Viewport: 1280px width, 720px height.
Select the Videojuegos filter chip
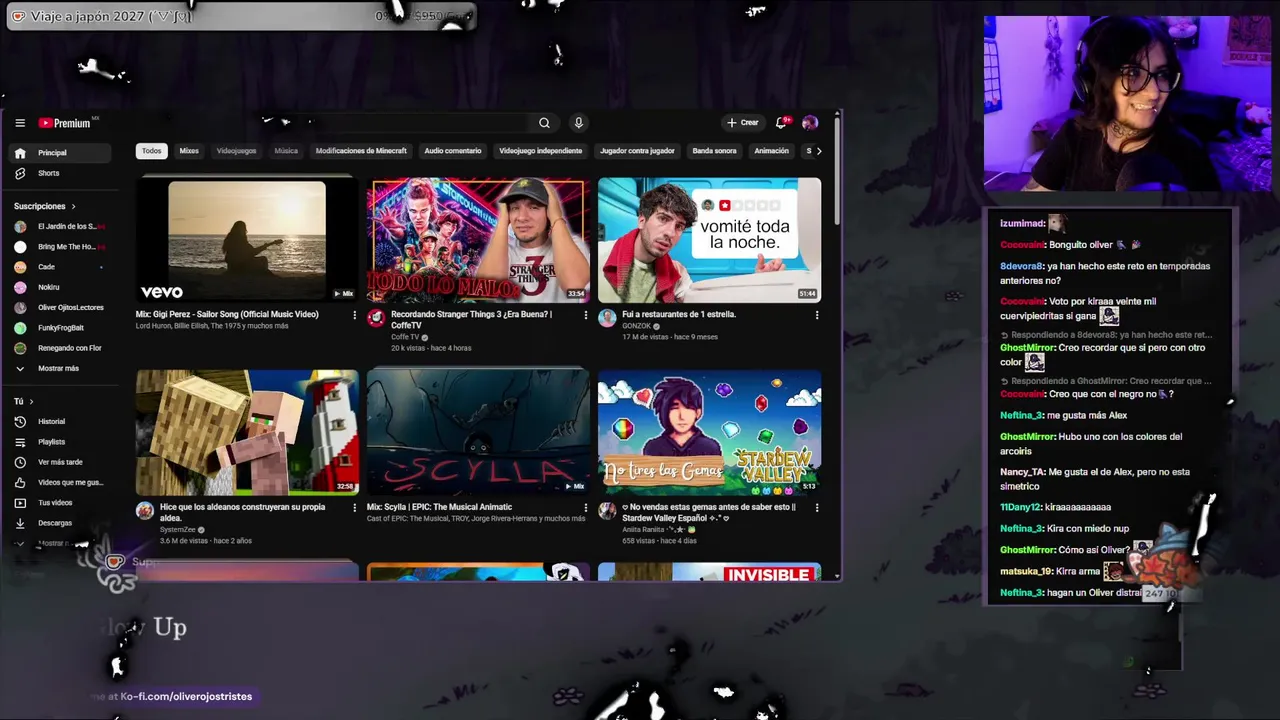tap(237, 151)
